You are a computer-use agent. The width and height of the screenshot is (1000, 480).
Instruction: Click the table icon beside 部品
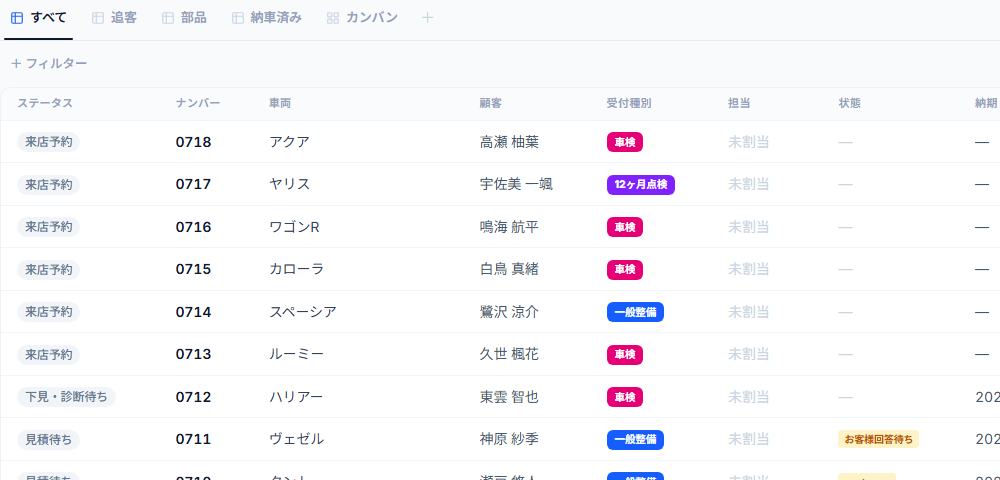click(168, 18)
